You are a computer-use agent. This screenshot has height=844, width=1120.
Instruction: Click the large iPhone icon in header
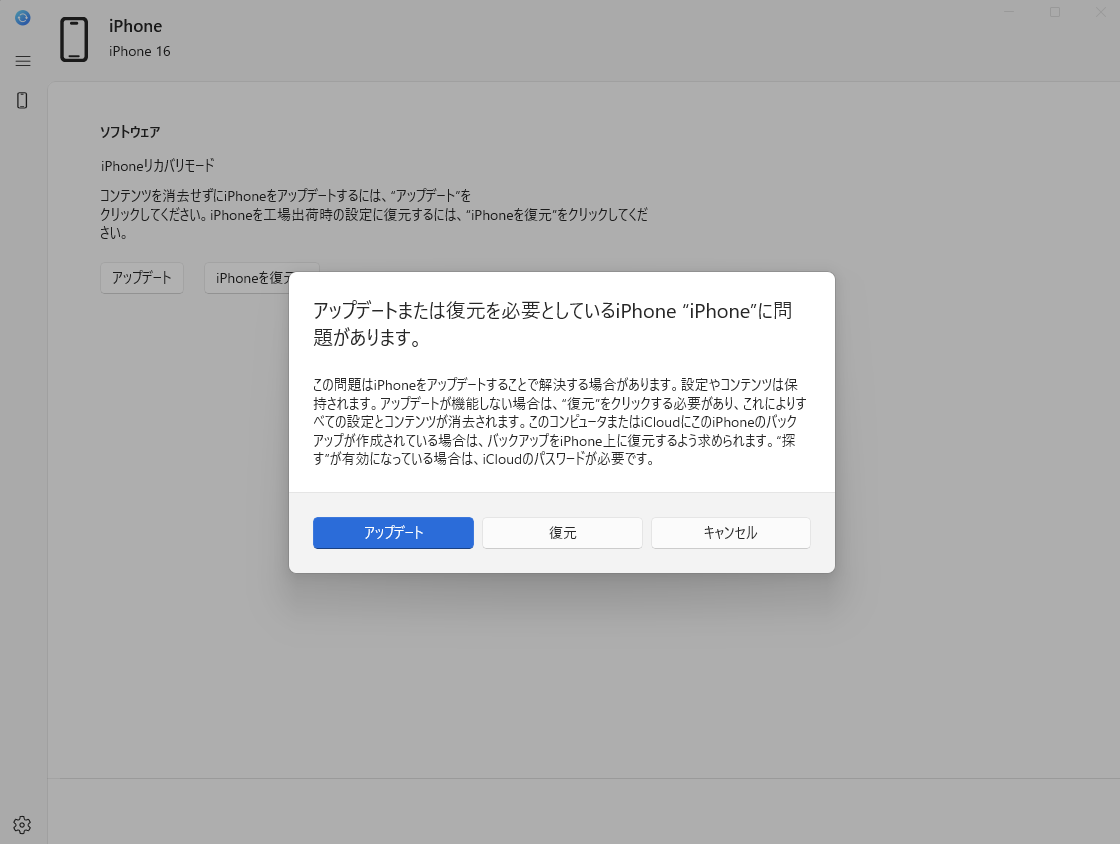[74, 39]
